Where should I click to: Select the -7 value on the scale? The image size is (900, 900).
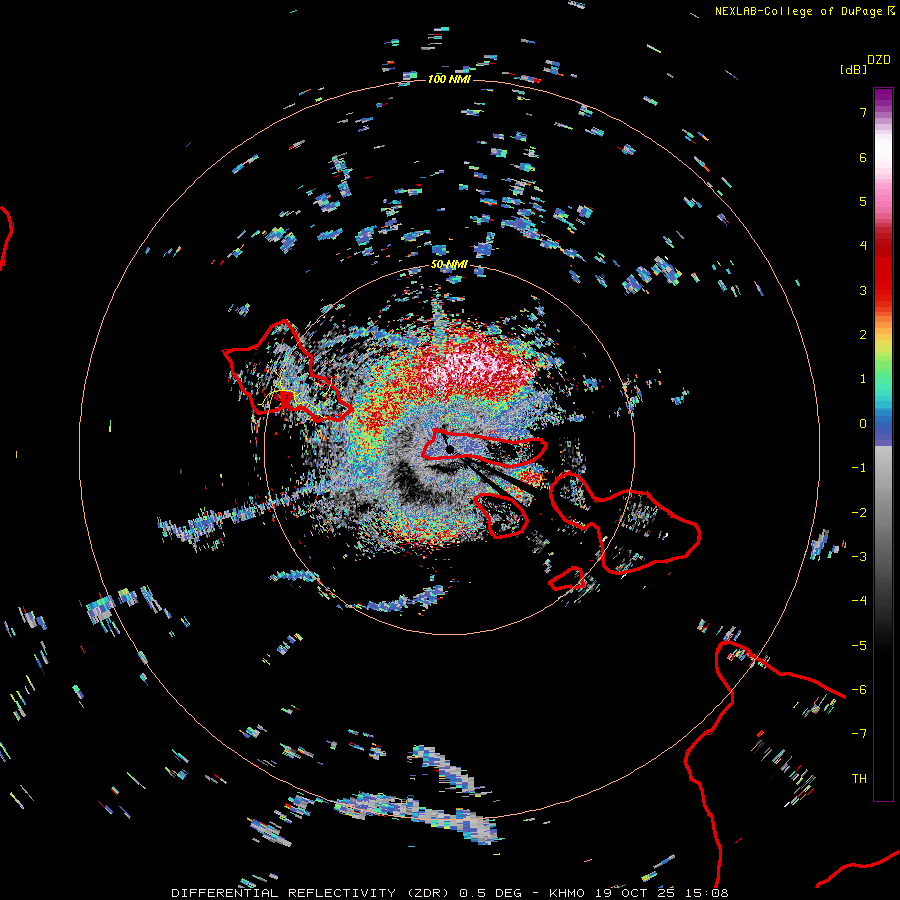[859, 734]
